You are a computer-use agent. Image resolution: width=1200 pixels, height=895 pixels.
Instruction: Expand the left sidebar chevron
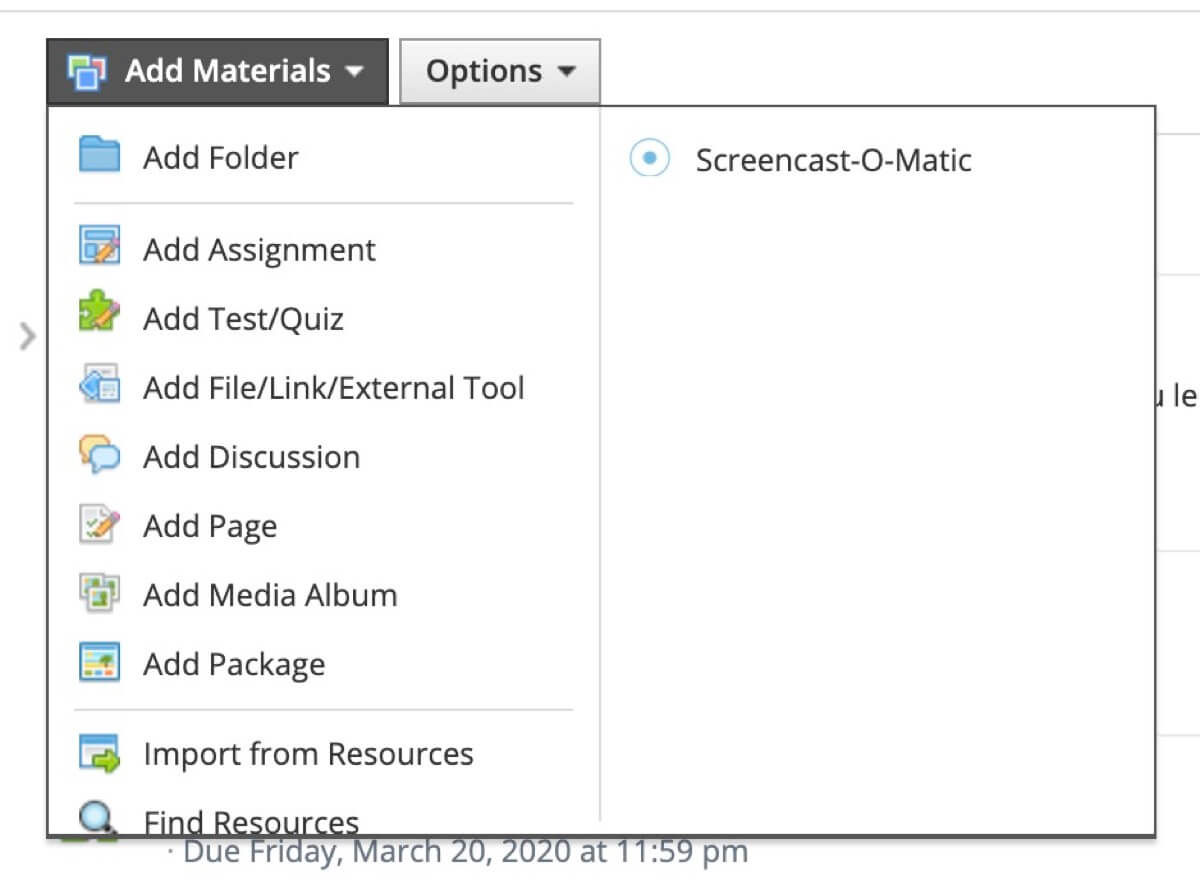click(x=27, y=337)
